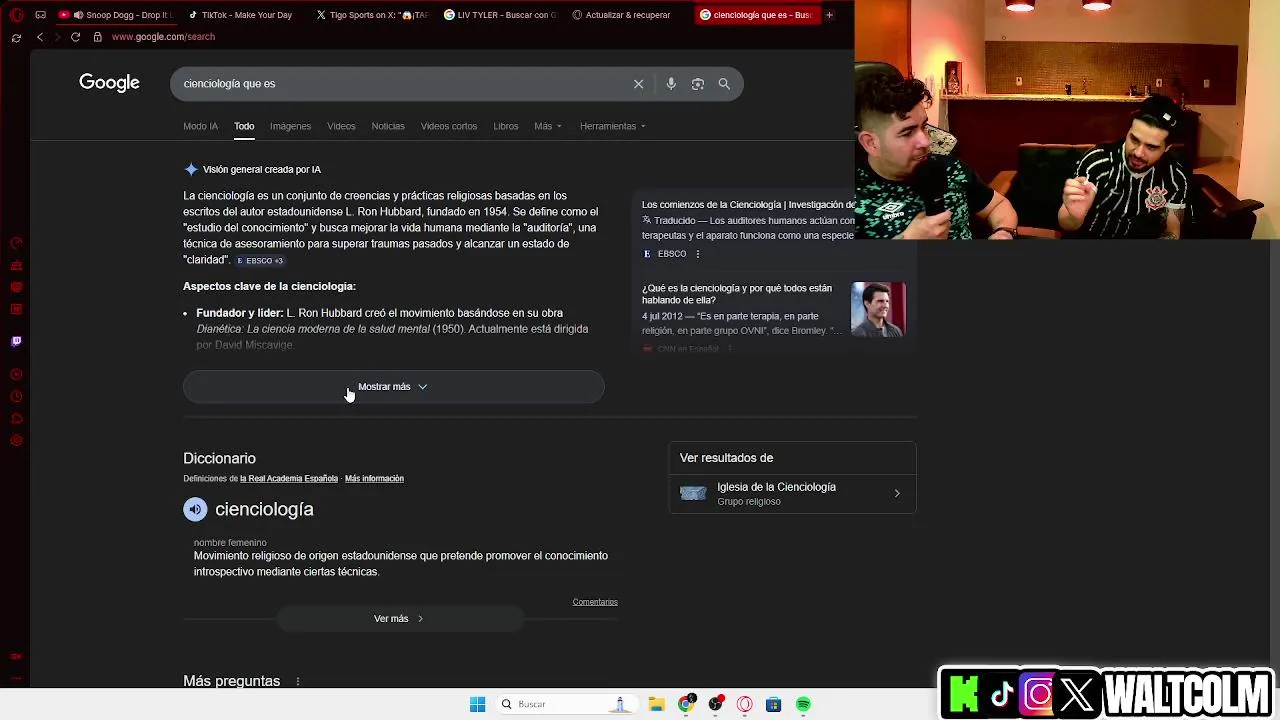Expand dictionary with Ver más
This screenshot has height=720, width=1280.
point(399,619)
